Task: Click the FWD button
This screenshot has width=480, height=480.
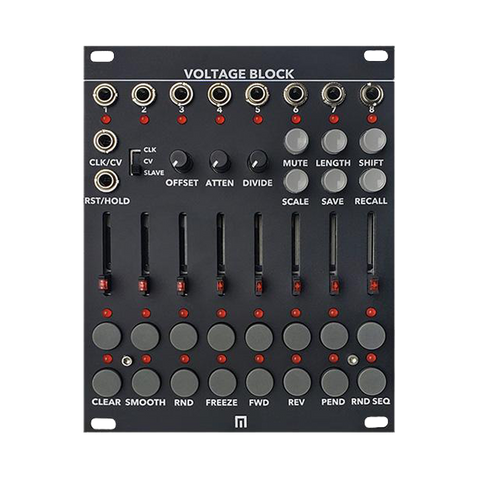Action: click(259, 383)
